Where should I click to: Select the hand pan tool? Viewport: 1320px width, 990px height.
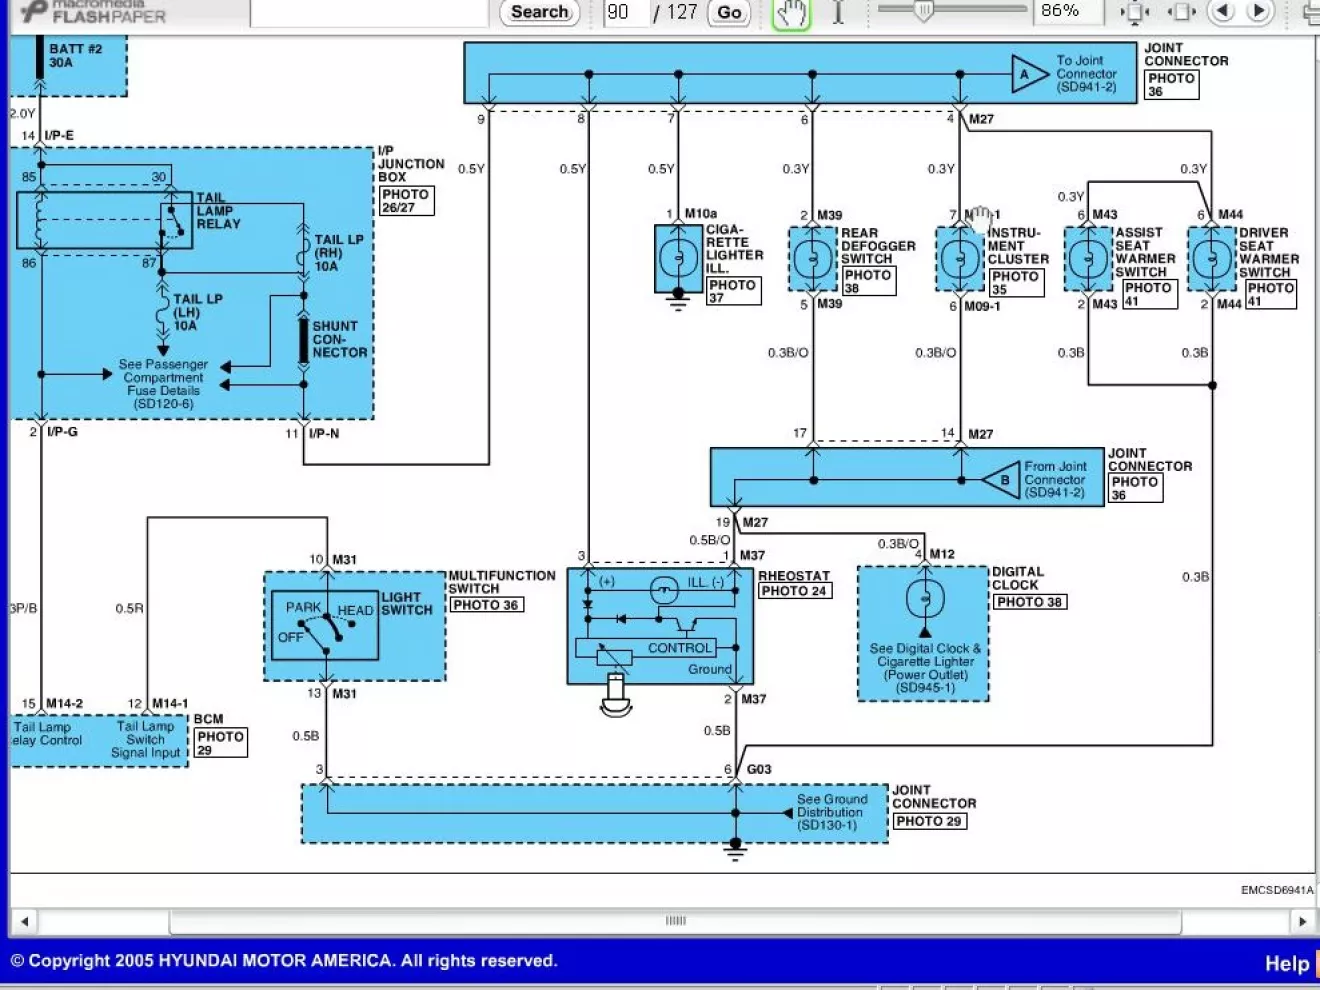pyautogui.click(x=790, y=13)
